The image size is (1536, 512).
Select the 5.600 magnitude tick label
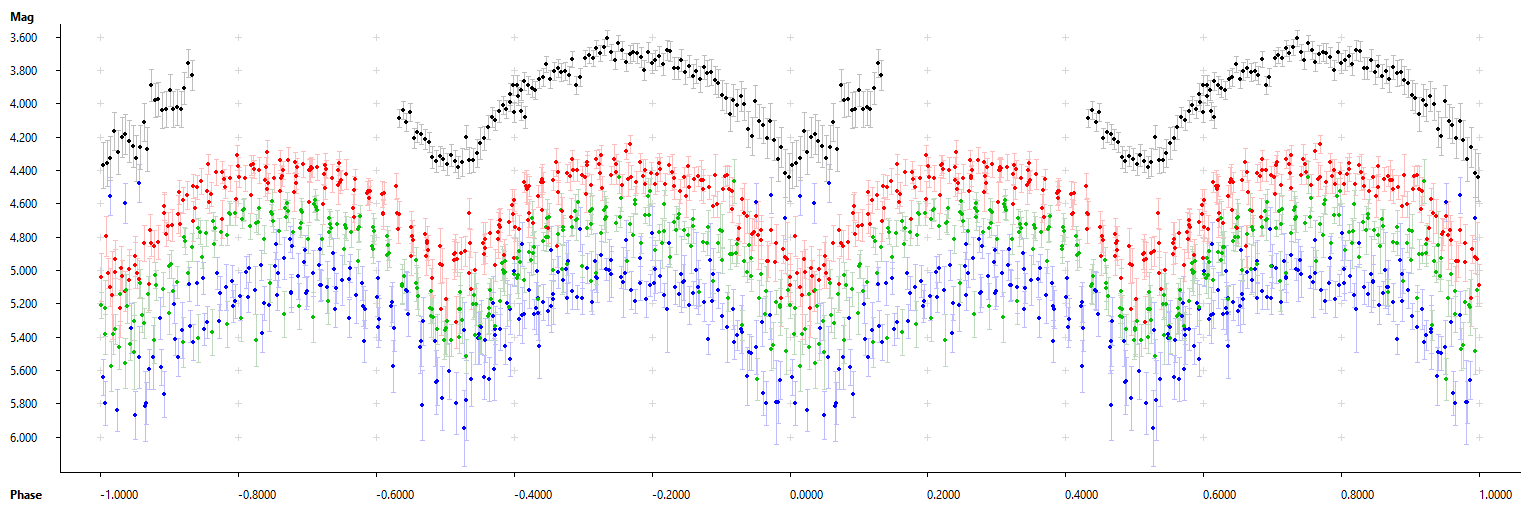24,371
